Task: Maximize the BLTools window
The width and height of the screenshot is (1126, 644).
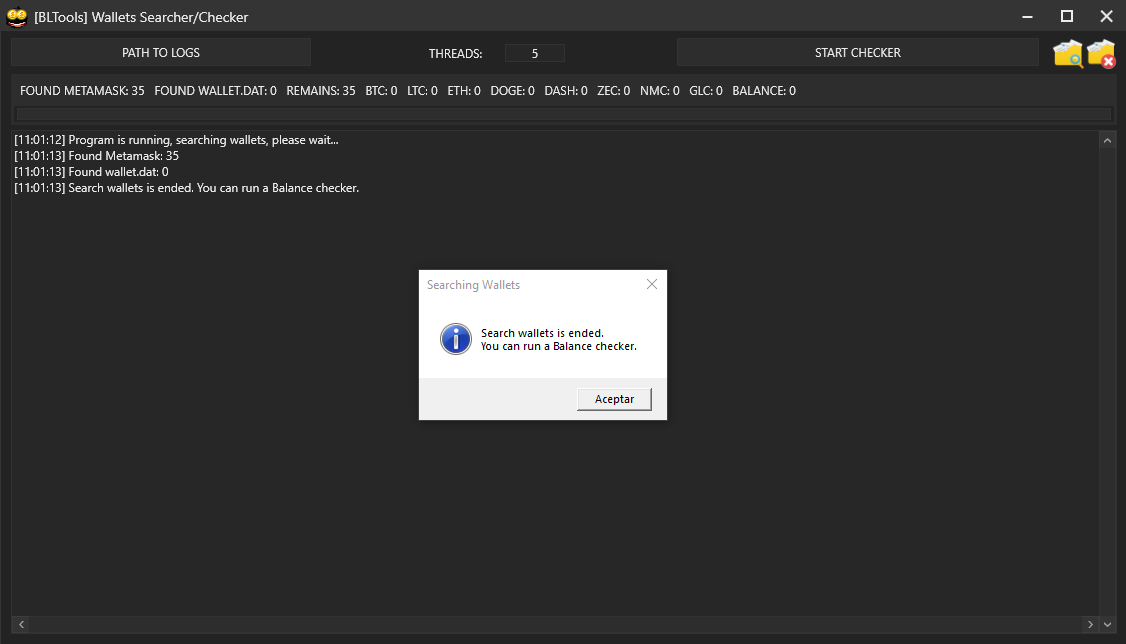Action: [1067, 17]
